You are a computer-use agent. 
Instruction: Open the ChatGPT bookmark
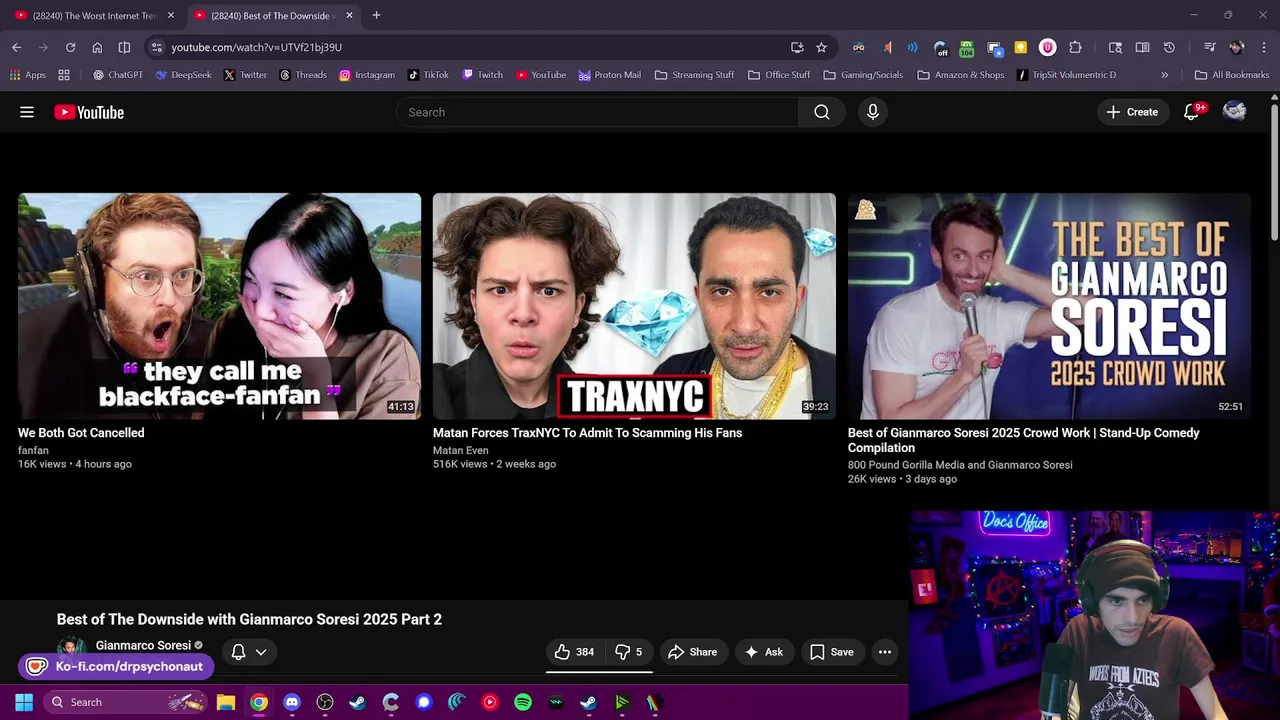coord(117,75)
